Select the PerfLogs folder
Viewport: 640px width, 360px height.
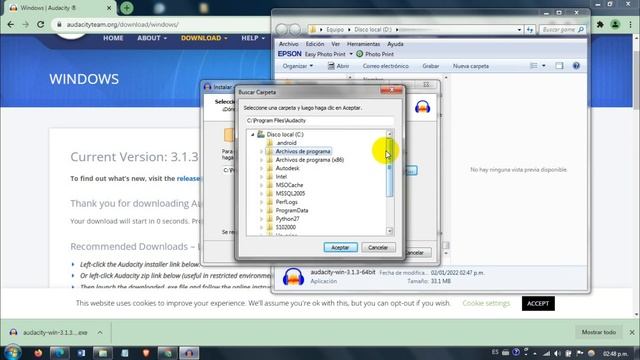tap(287, 202)
